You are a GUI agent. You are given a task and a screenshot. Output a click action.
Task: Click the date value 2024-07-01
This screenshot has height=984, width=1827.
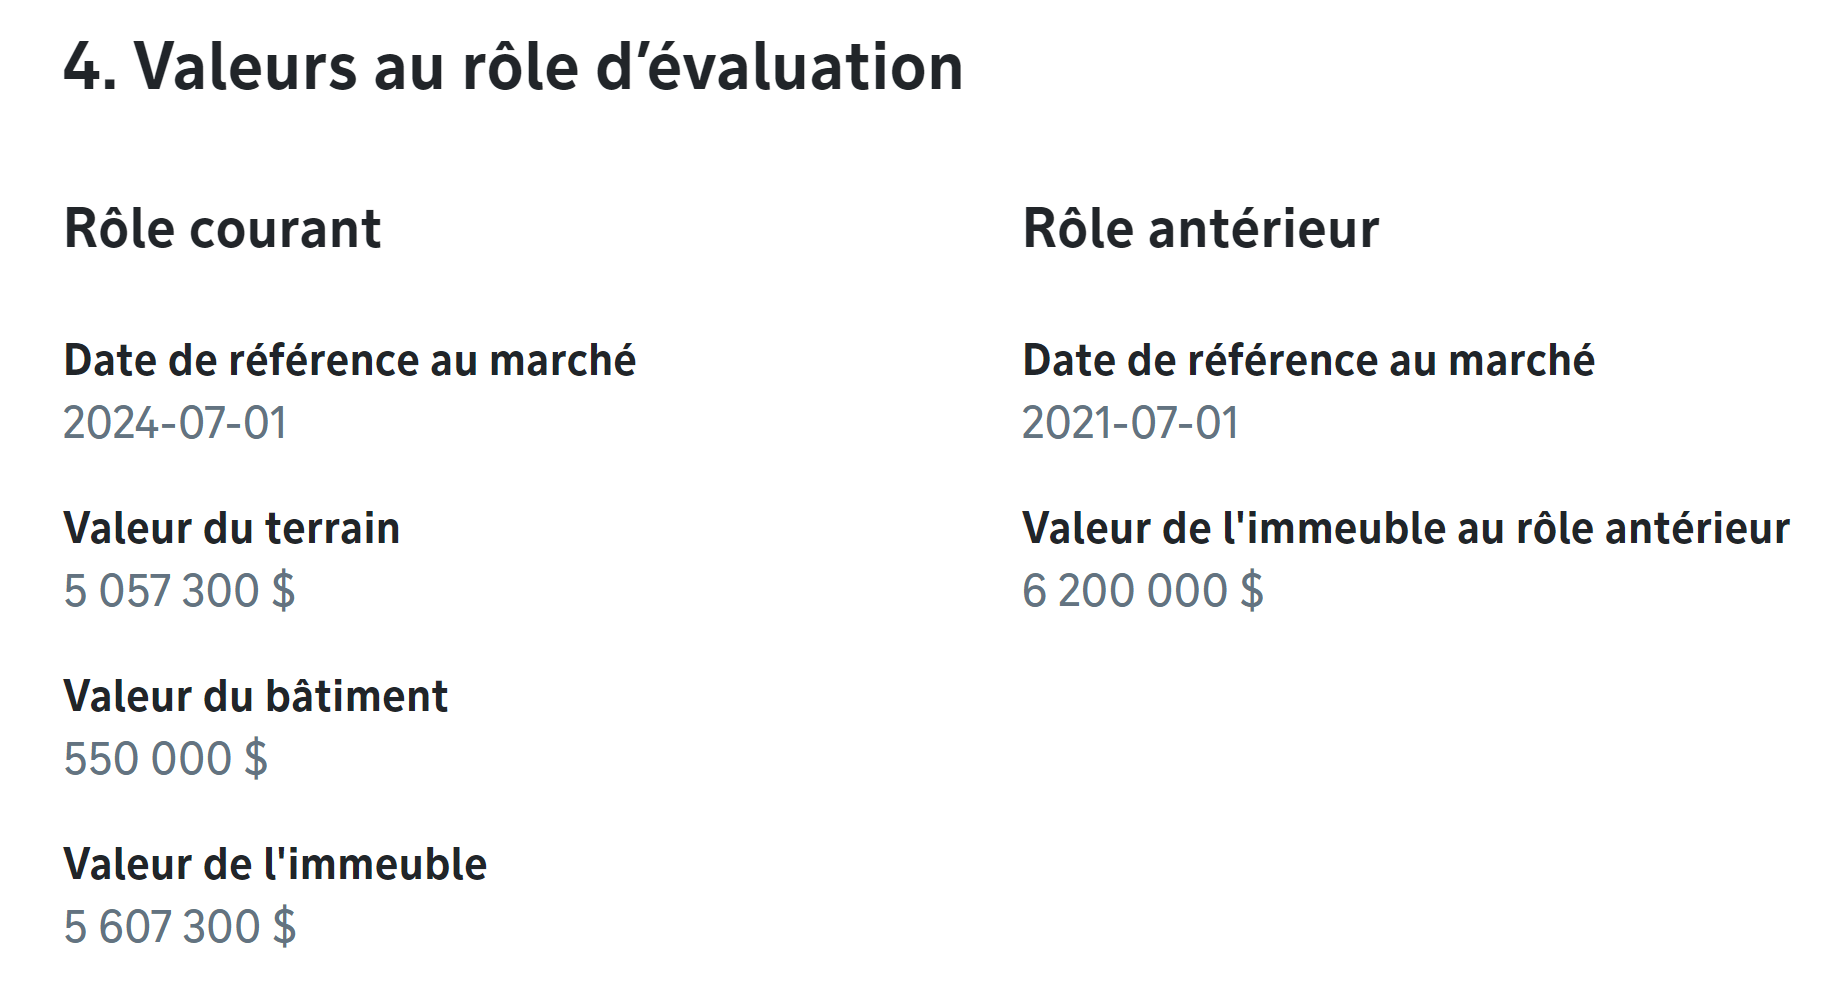175,423
